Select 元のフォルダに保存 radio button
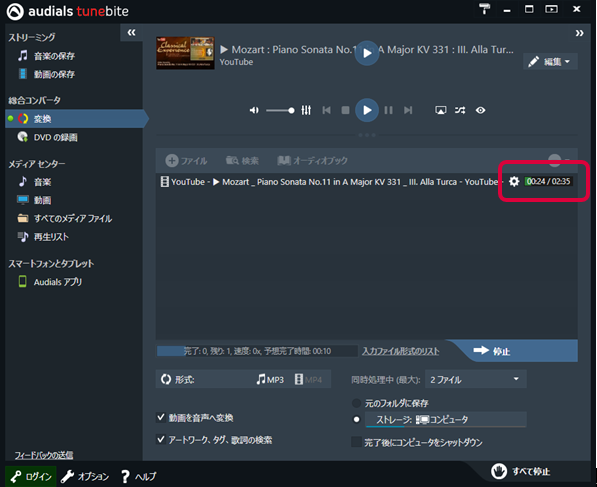This screenshot has height=487, width=597. [356, 403]
